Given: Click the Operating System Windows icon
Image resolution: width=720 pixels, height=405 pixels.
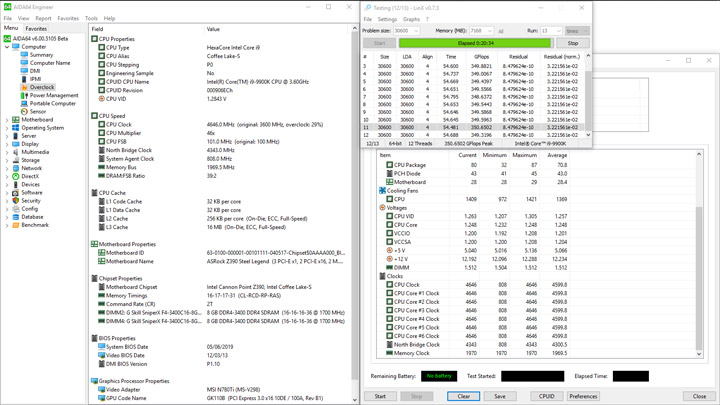Looking at the screenshot, I should pyautogui.click(x=16, y=128).
